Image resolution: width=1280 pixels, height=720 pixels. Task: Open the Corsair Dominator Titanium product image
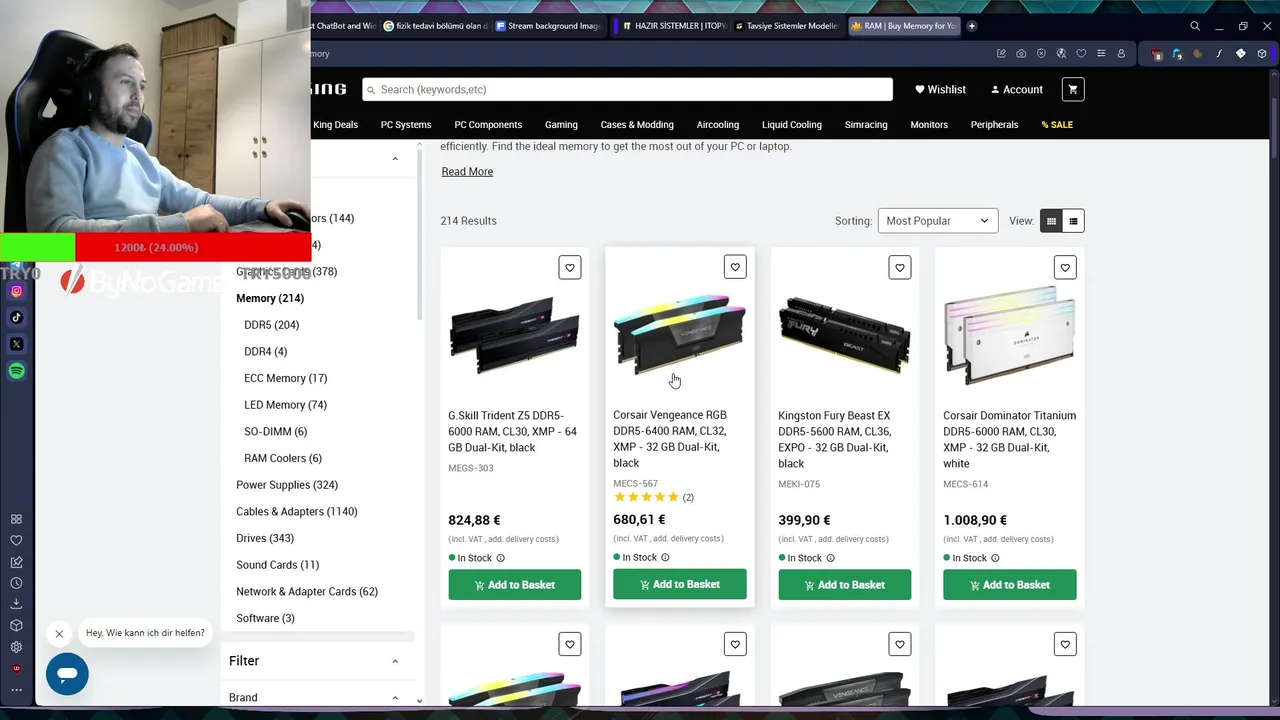[x=1010, y=335]
